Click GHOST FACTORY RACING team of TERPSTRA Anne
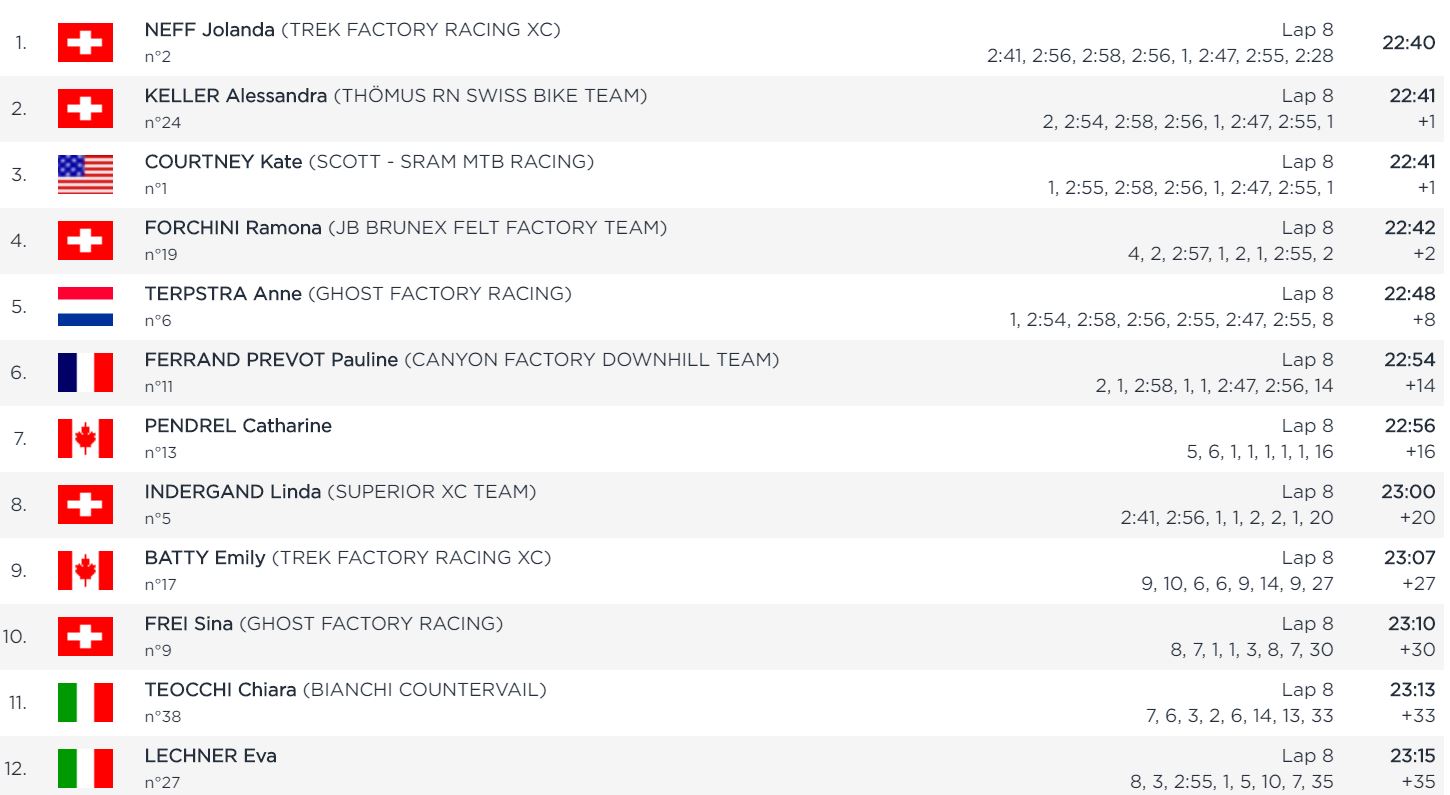The height and width of the screenshot is (795, 1450). (440, 294)
